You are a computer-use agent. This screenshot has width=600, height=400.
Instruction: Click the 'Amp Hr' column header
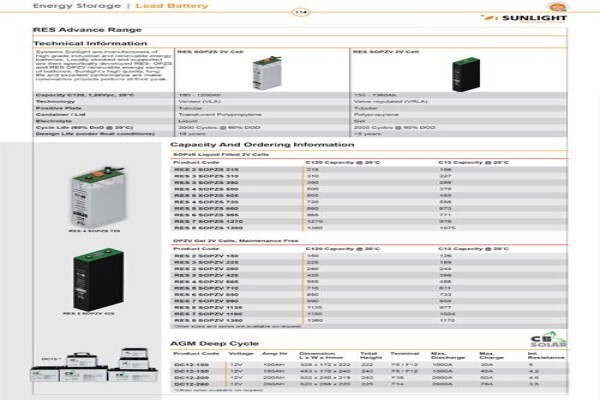[x=275, y=354]
